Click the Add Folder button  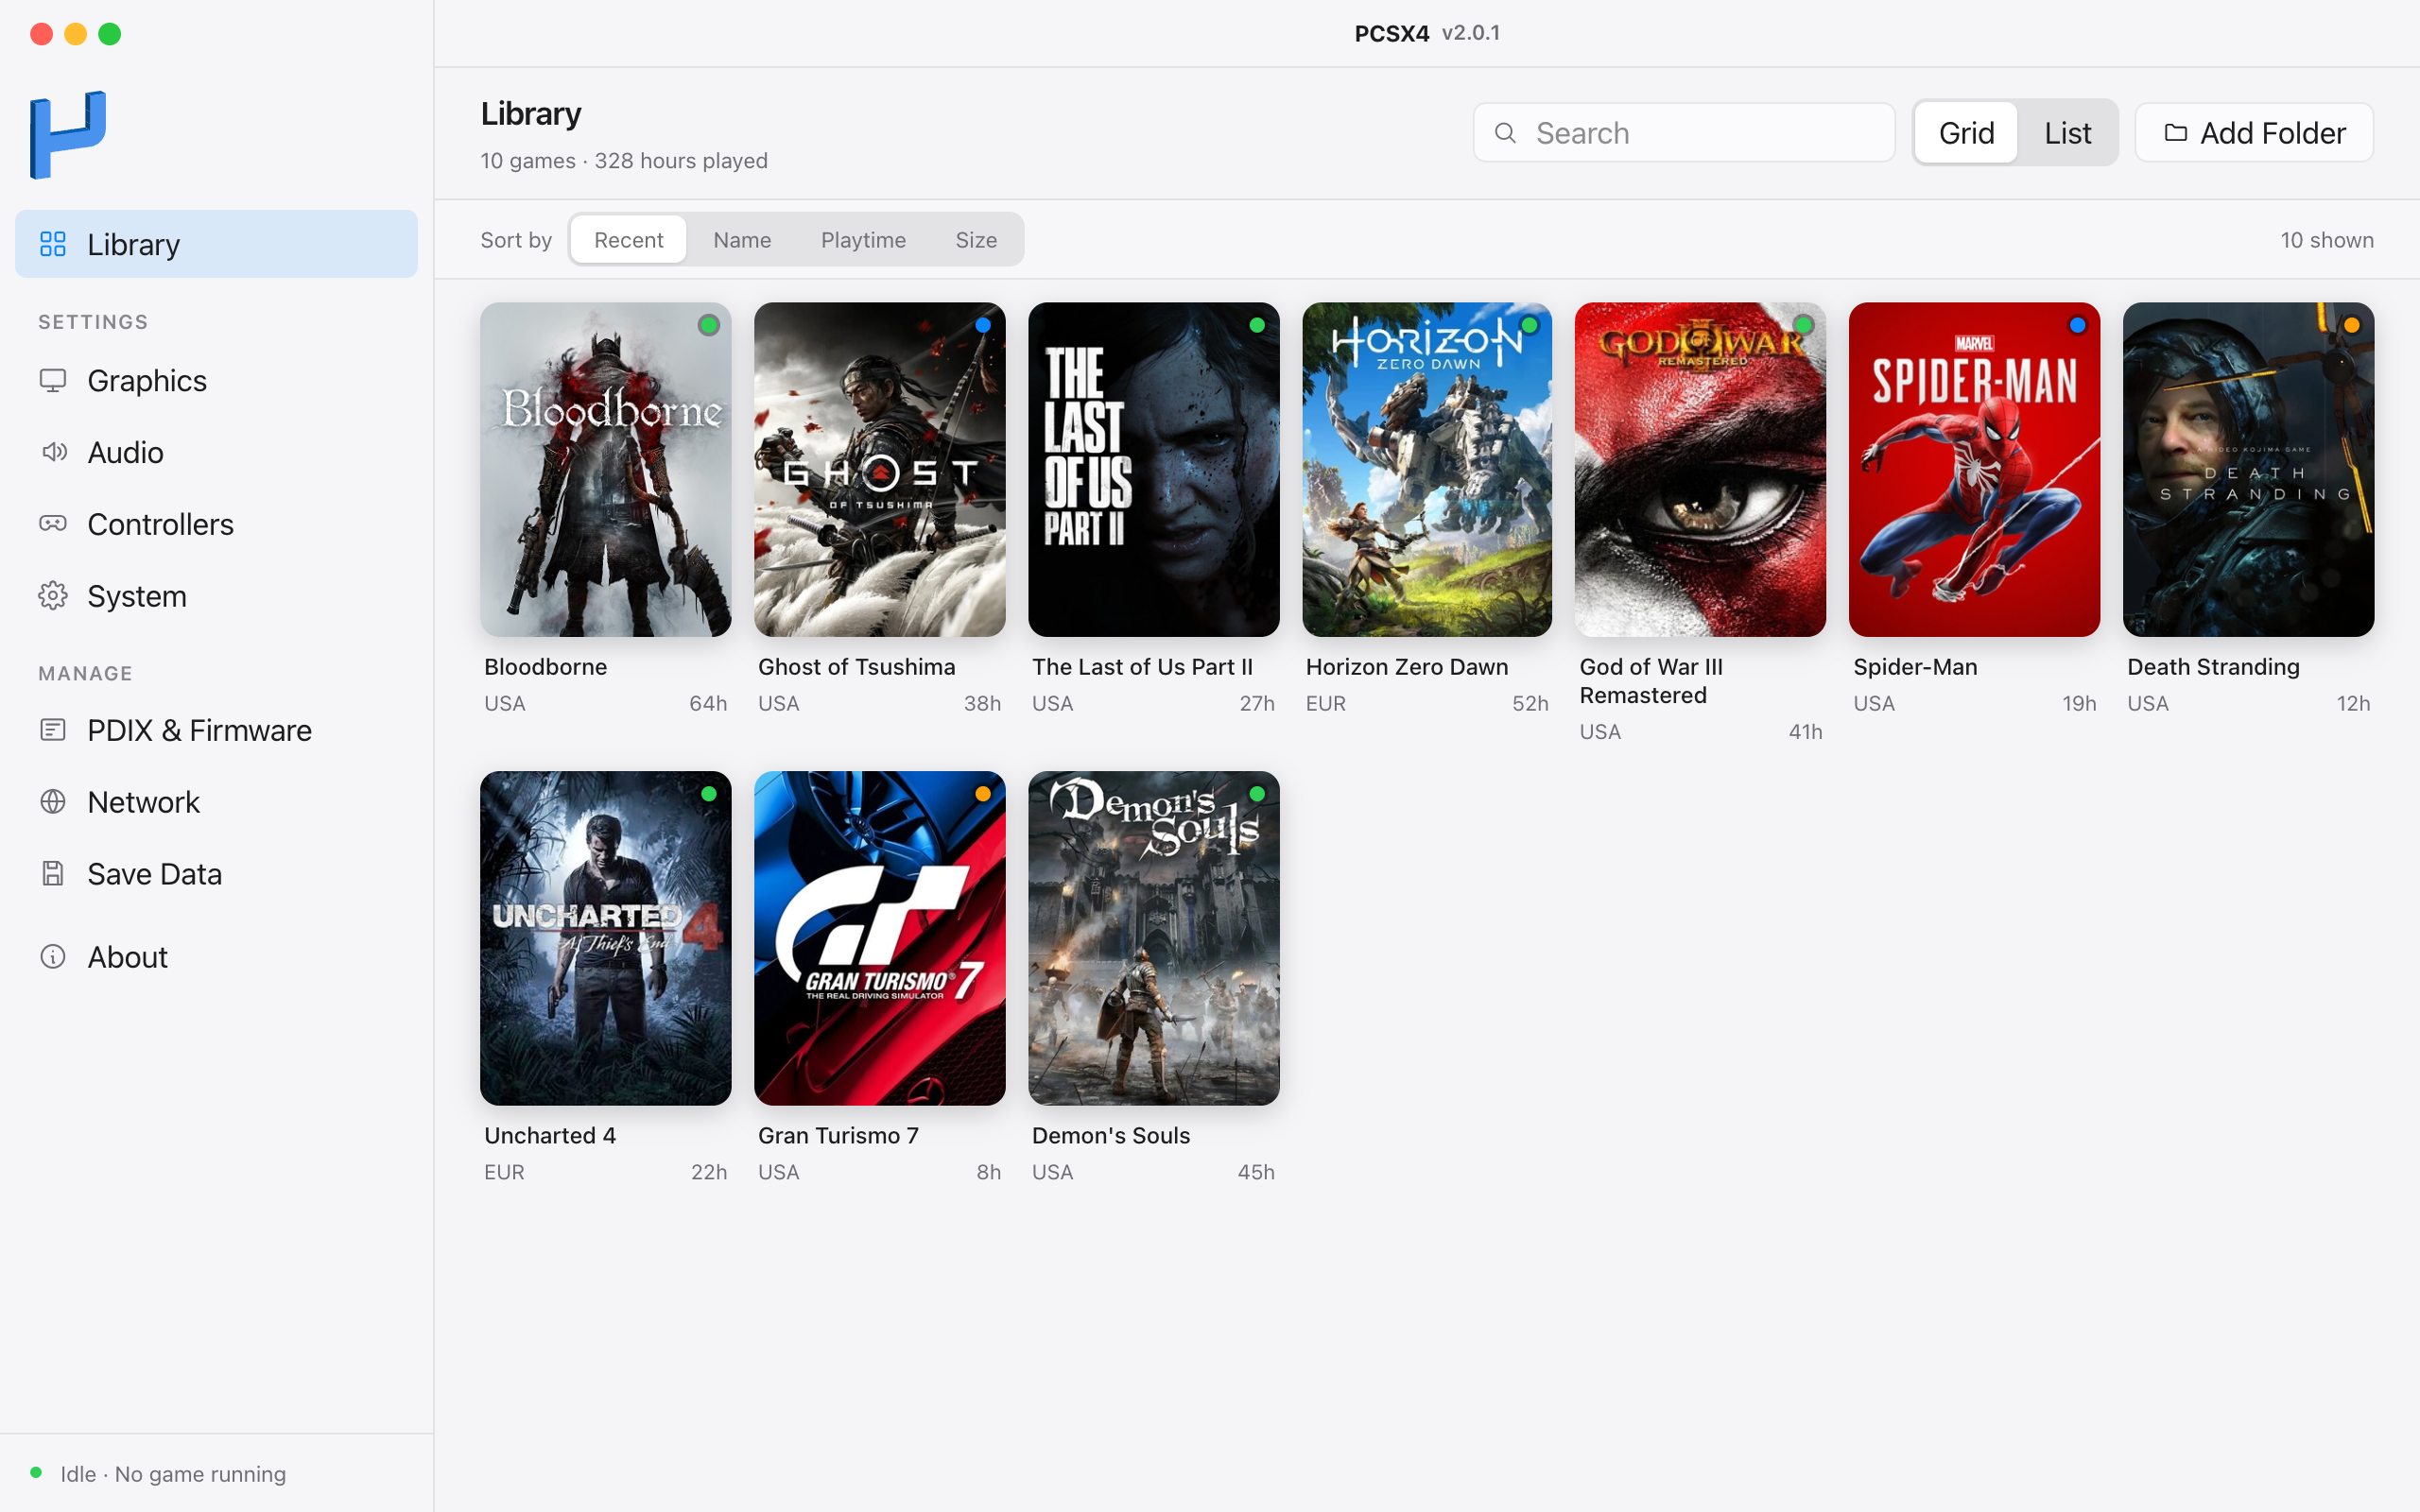[2254, 133]
